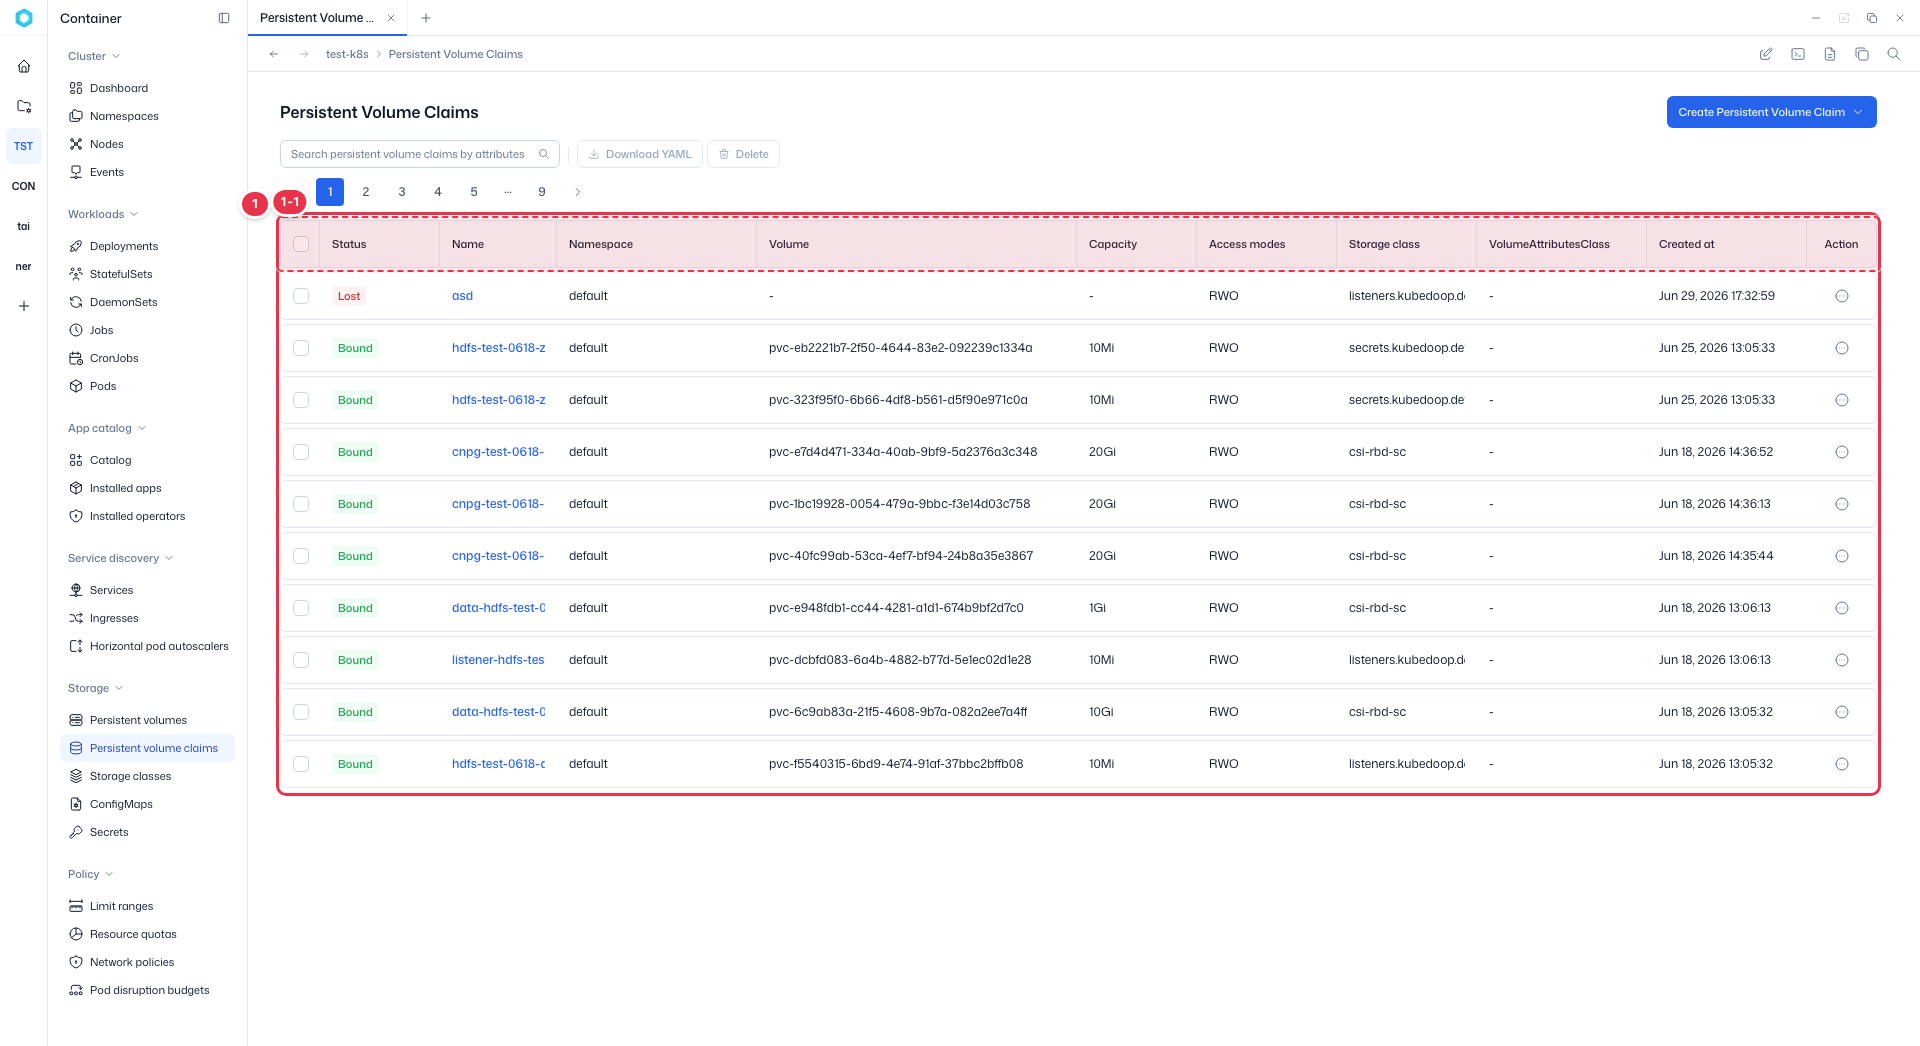Go to page 9 of results
The height and width of the screenshot is (1046, 1920).
tap(542, 192)
